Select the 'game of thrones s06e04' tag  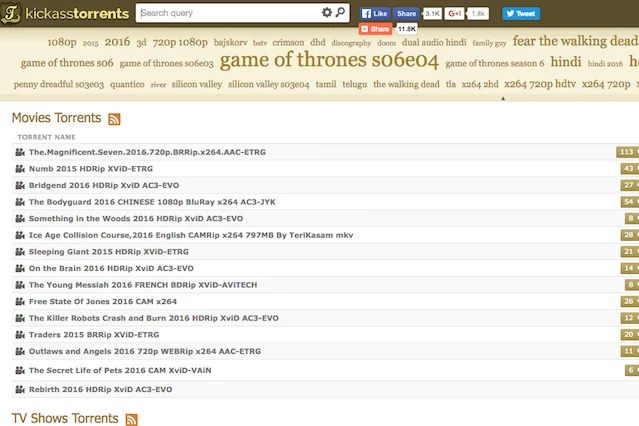point(329,60)
